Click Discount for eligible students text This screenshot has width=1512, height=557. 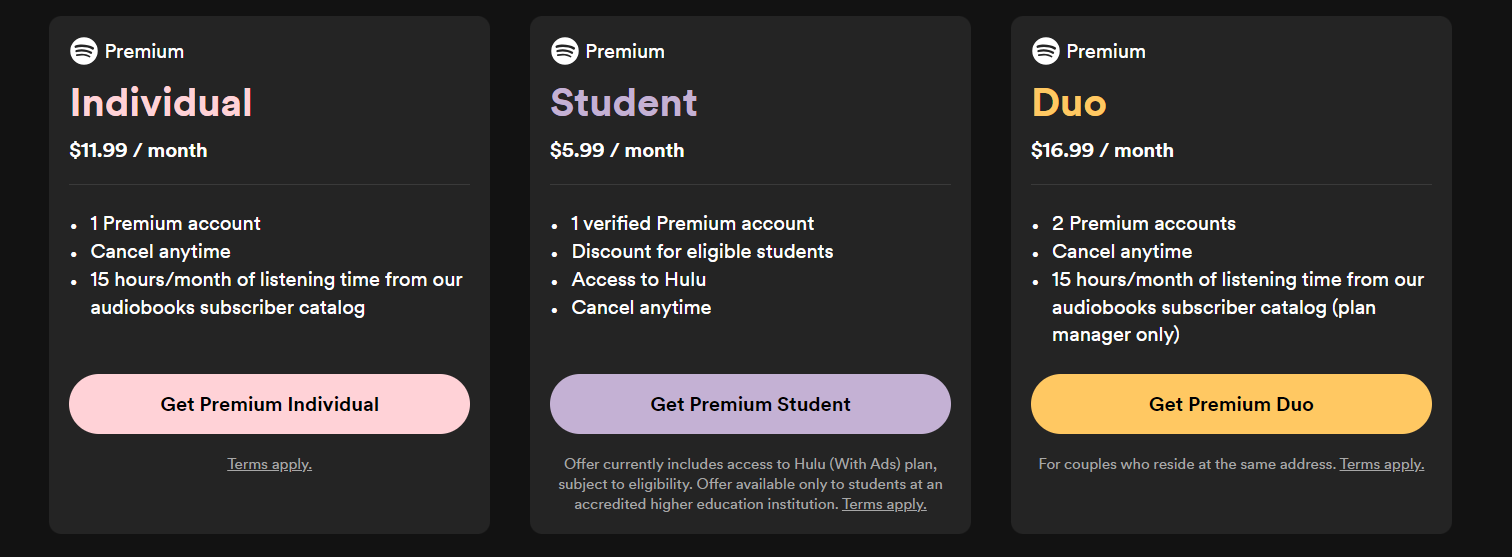click(702, 252)
